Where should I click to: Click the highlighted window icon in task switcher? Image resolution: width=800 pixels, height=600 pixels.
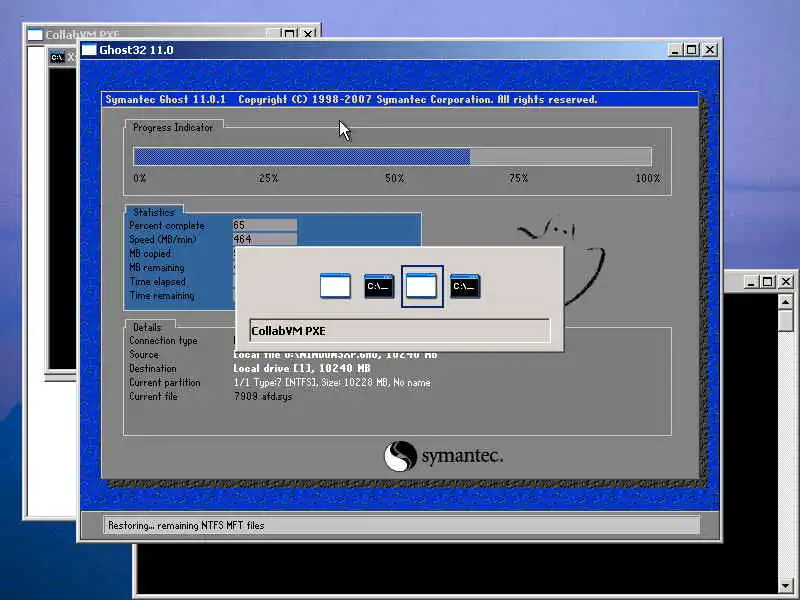click(x=421, y=286)
